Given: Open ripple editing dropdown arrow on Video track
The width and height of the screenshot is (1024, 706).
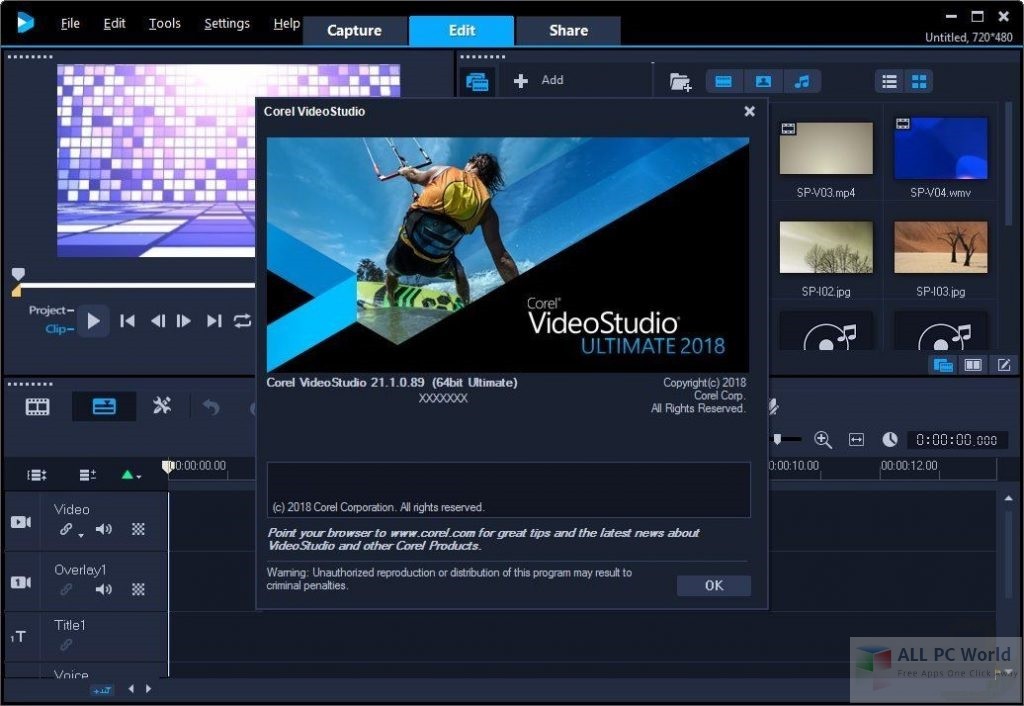Looking at the screenshot, I should [x=81, y=536].
